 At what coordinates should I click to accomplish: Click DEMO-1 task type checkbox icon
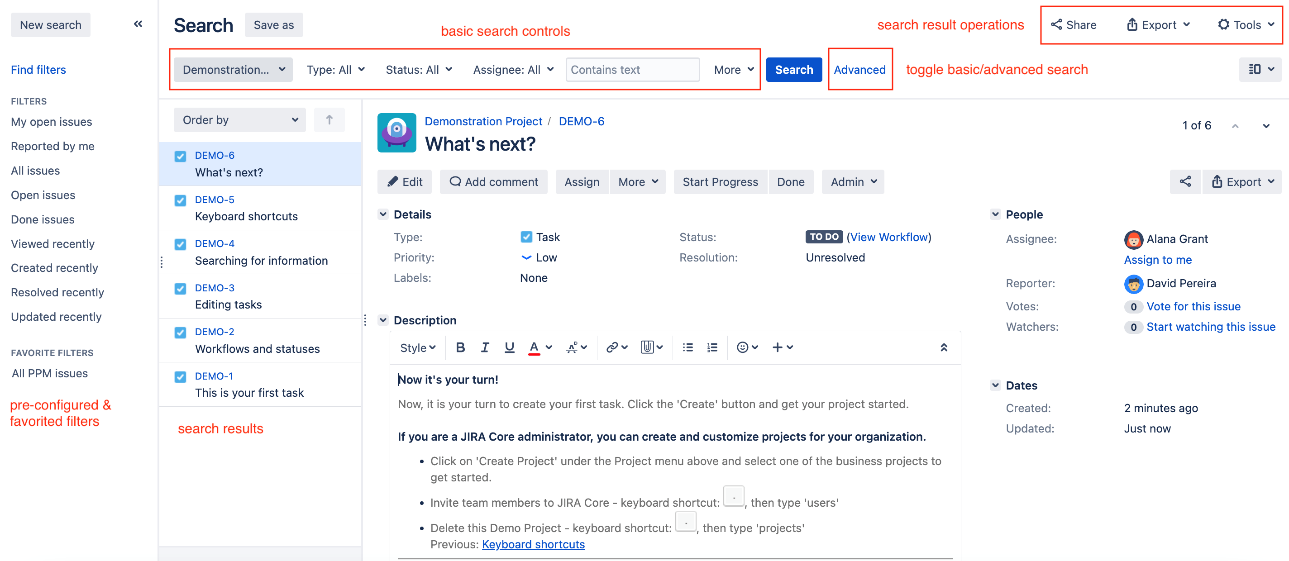click(180, 377)
